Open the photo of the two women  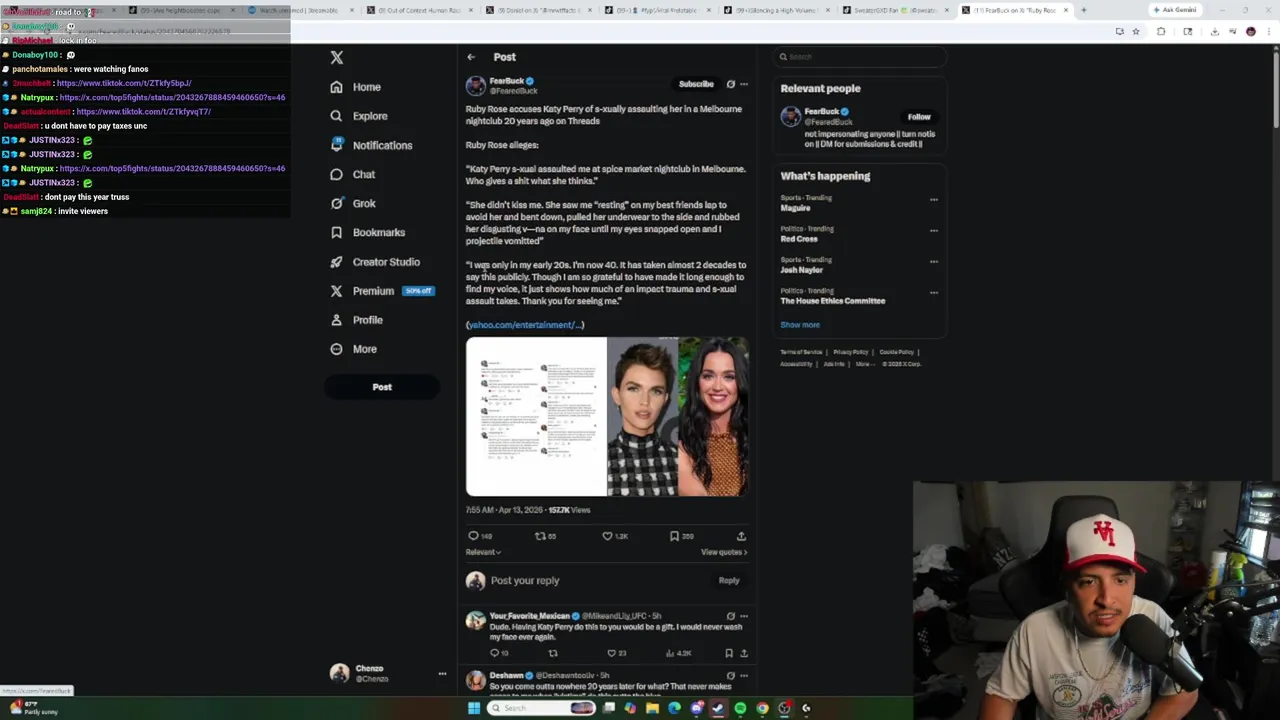678,417
